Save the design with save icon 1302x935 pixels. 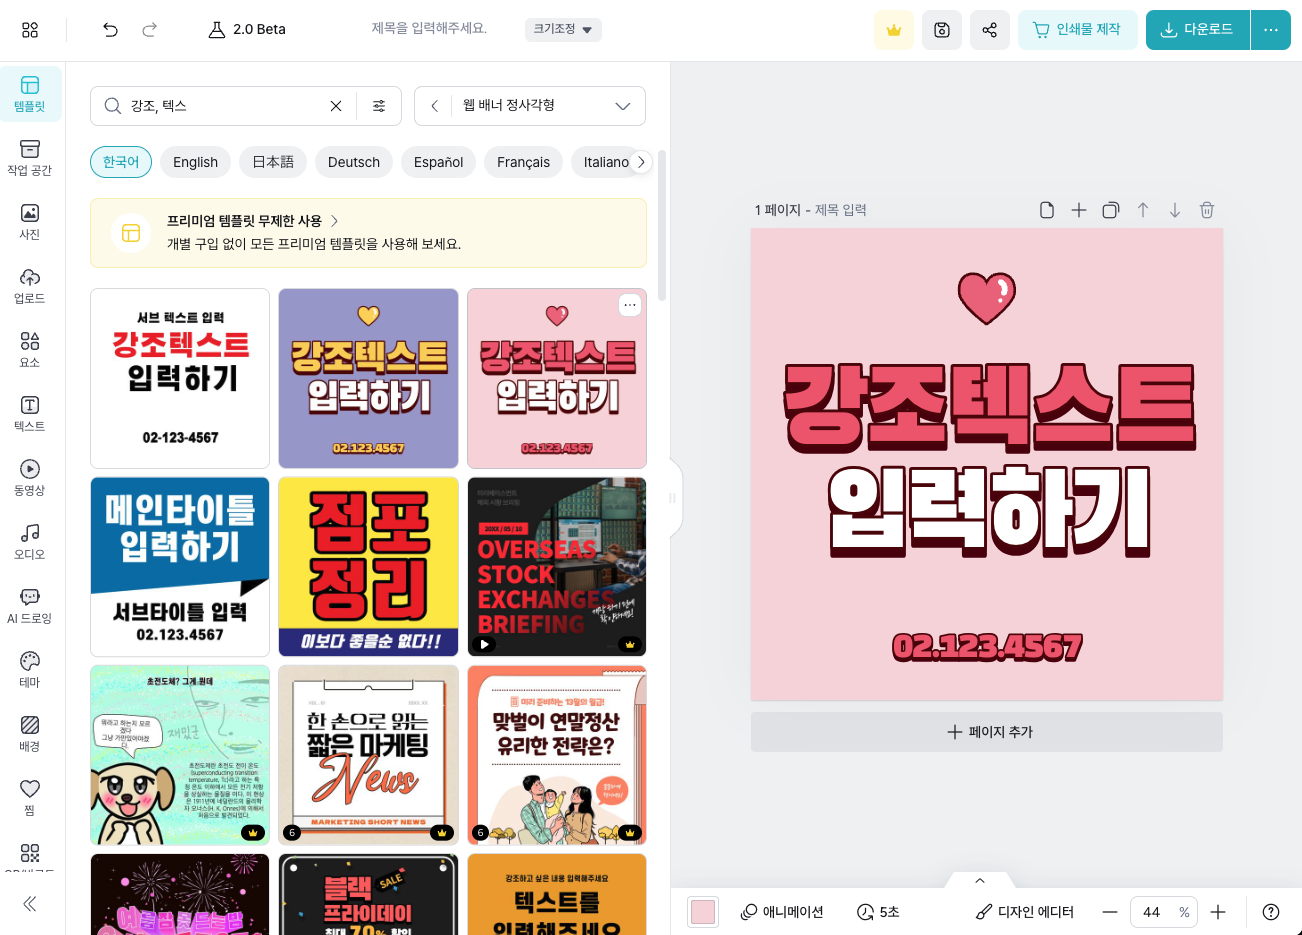click(942, 30)
